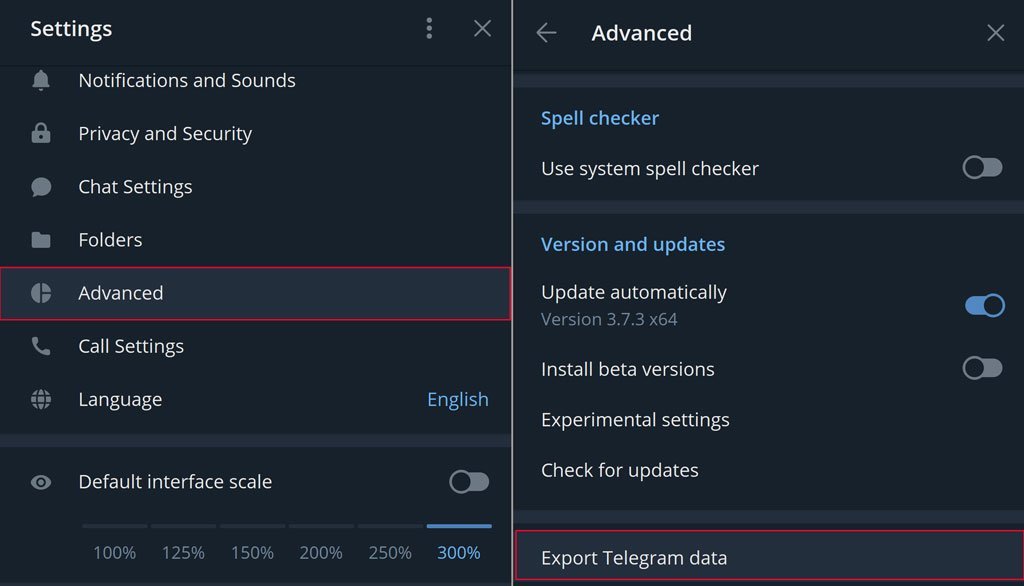The image size is (1024, 586).
Task: Click Export Telegram data
Action: pos(769,557)
